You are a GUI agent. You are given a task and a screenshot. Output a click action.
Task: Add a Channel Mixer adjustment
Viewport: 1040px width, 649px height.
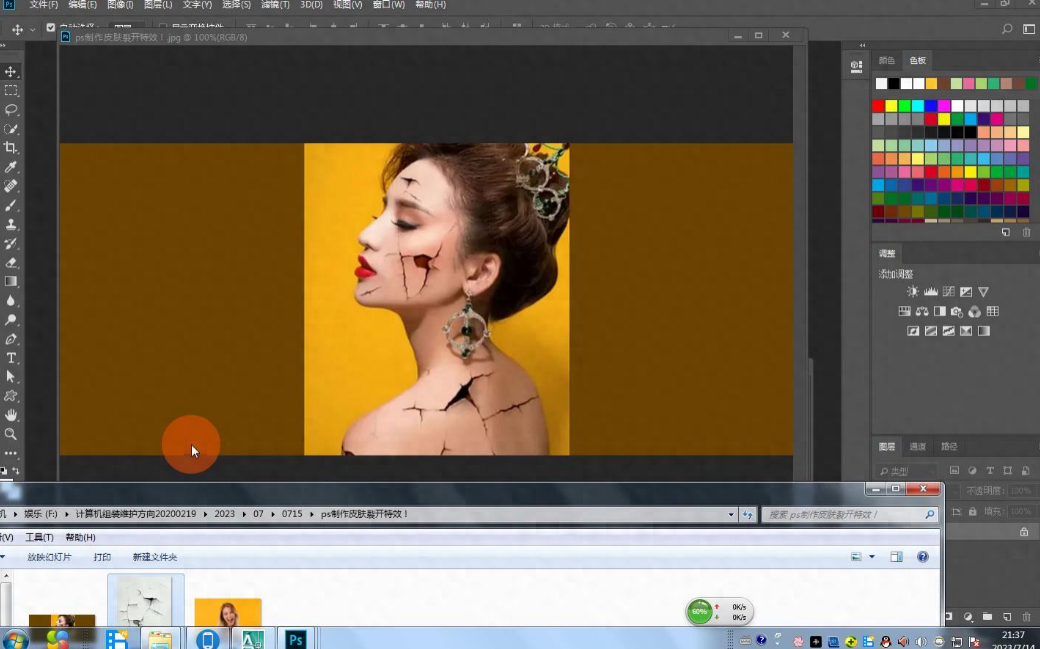[974, 311]
